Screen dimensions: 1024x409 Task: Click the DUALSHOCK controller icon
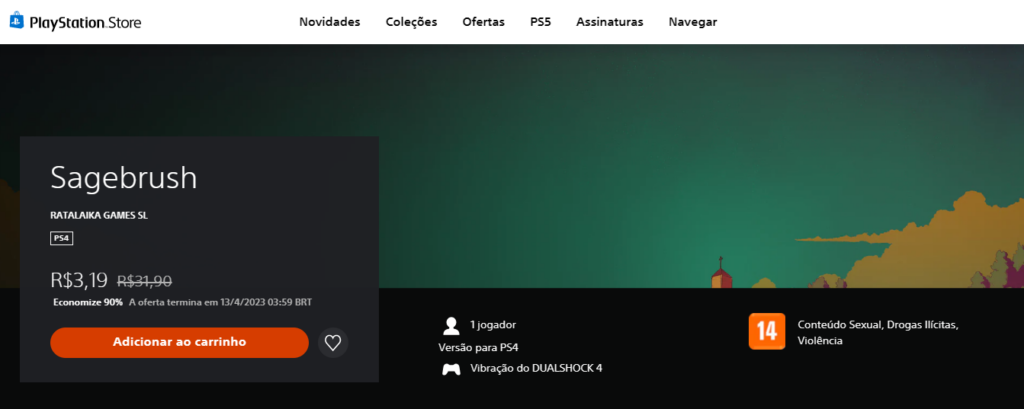pyautogui.click(x=451, y=369)
